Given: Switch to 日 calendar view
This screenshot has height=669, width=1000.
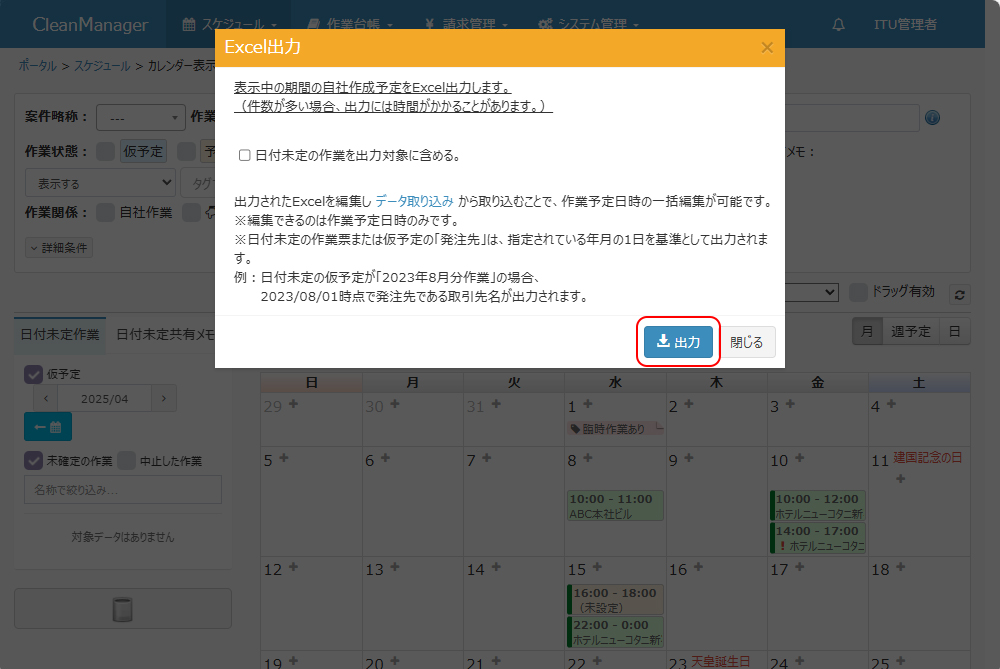Looking at the screenshot, I should 954,331.
